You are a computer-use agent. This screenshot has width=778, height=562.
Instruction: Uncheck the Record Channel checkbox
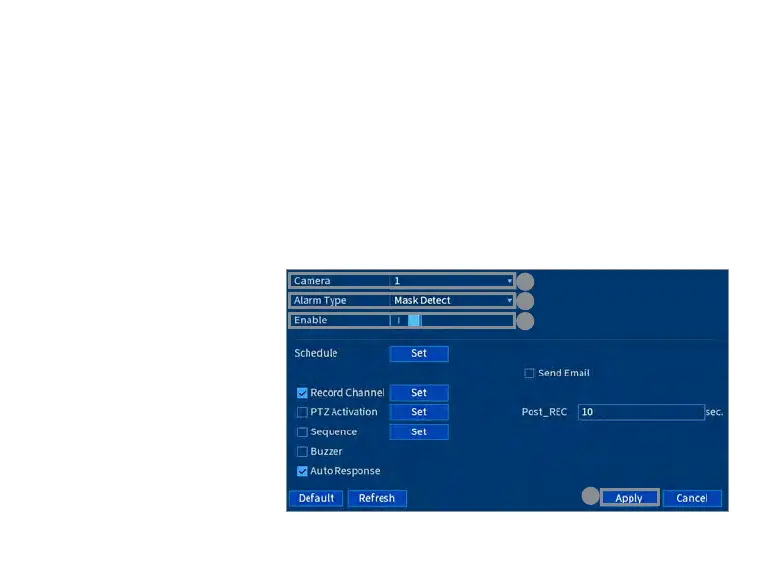(302, 393)
